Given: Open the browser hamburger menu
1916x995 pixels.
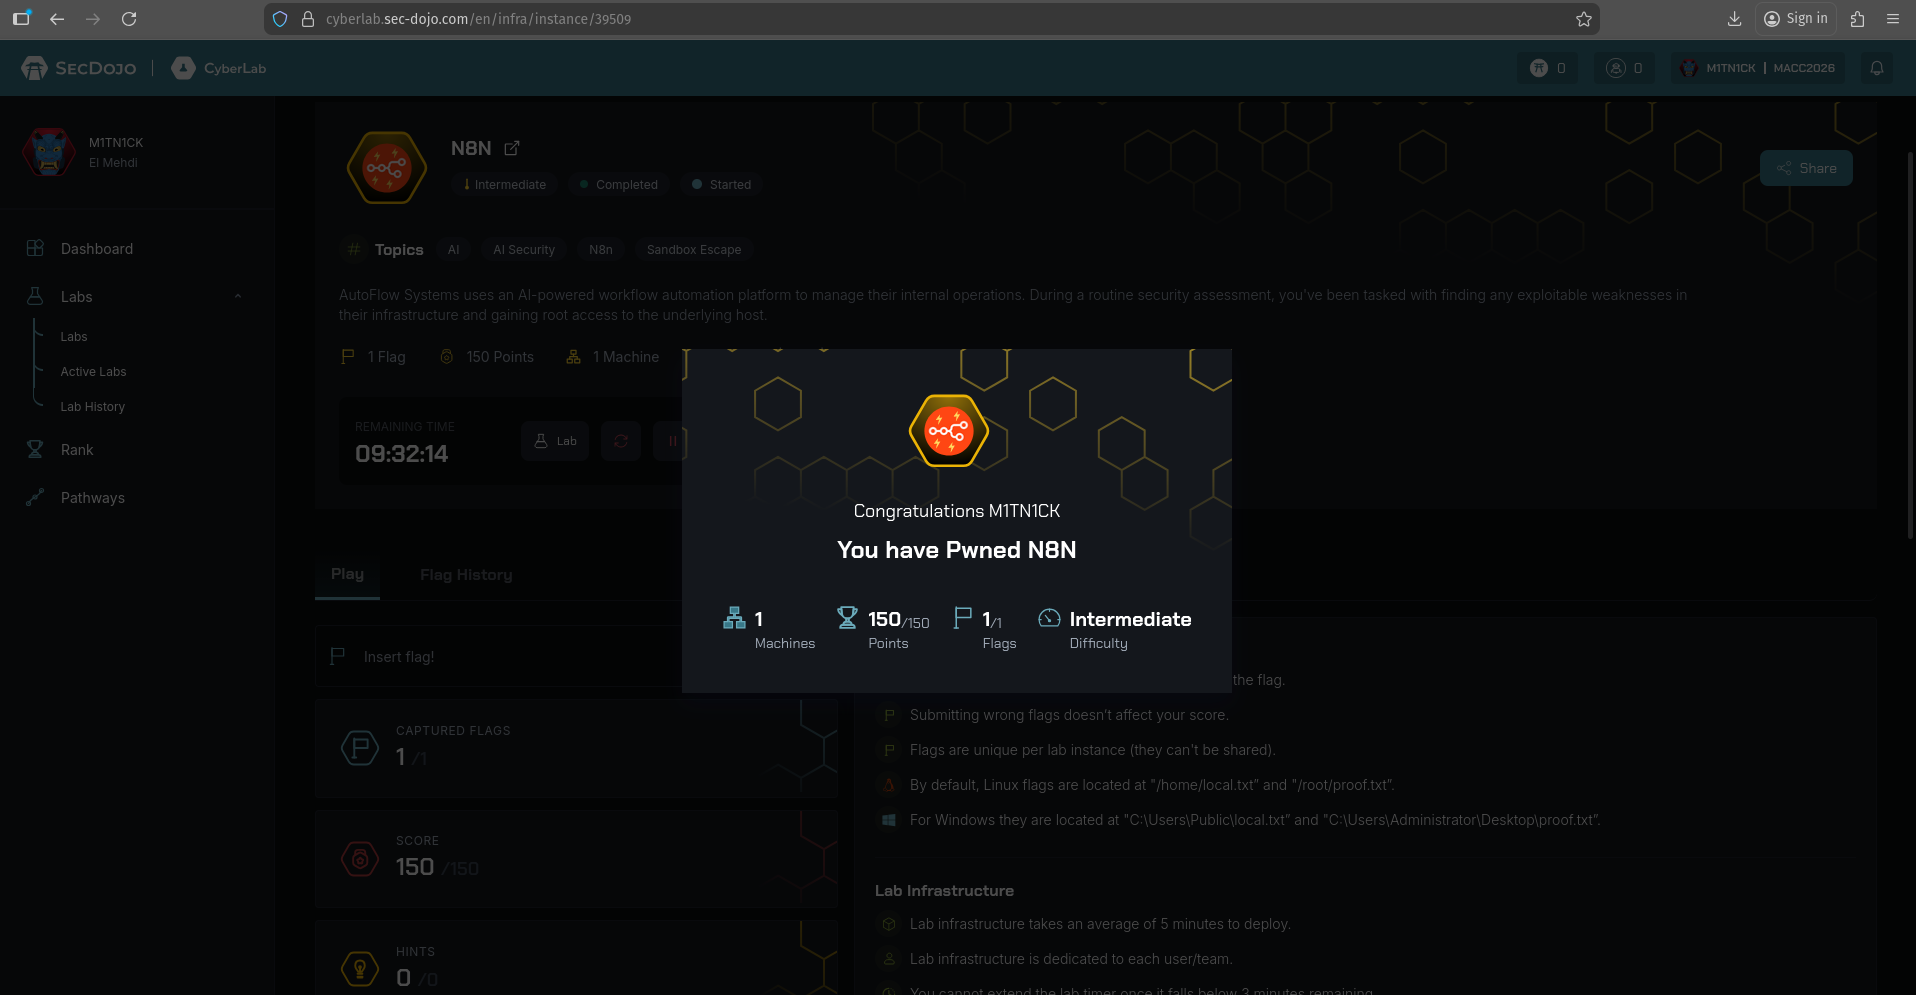Looking at the screenshot, I should click(1893, 19).
